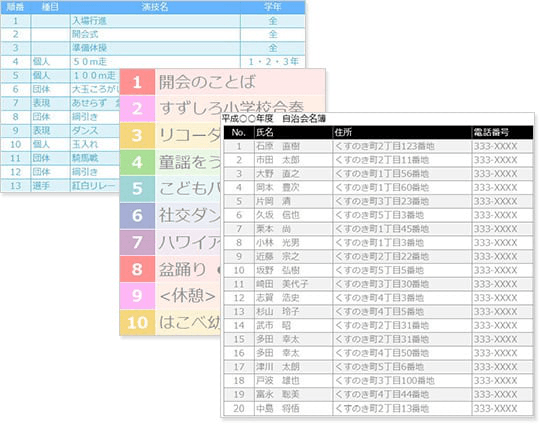540x432 pixels.
Task: Click the purple number 7 tile
Action: click(x=137, y=243)
